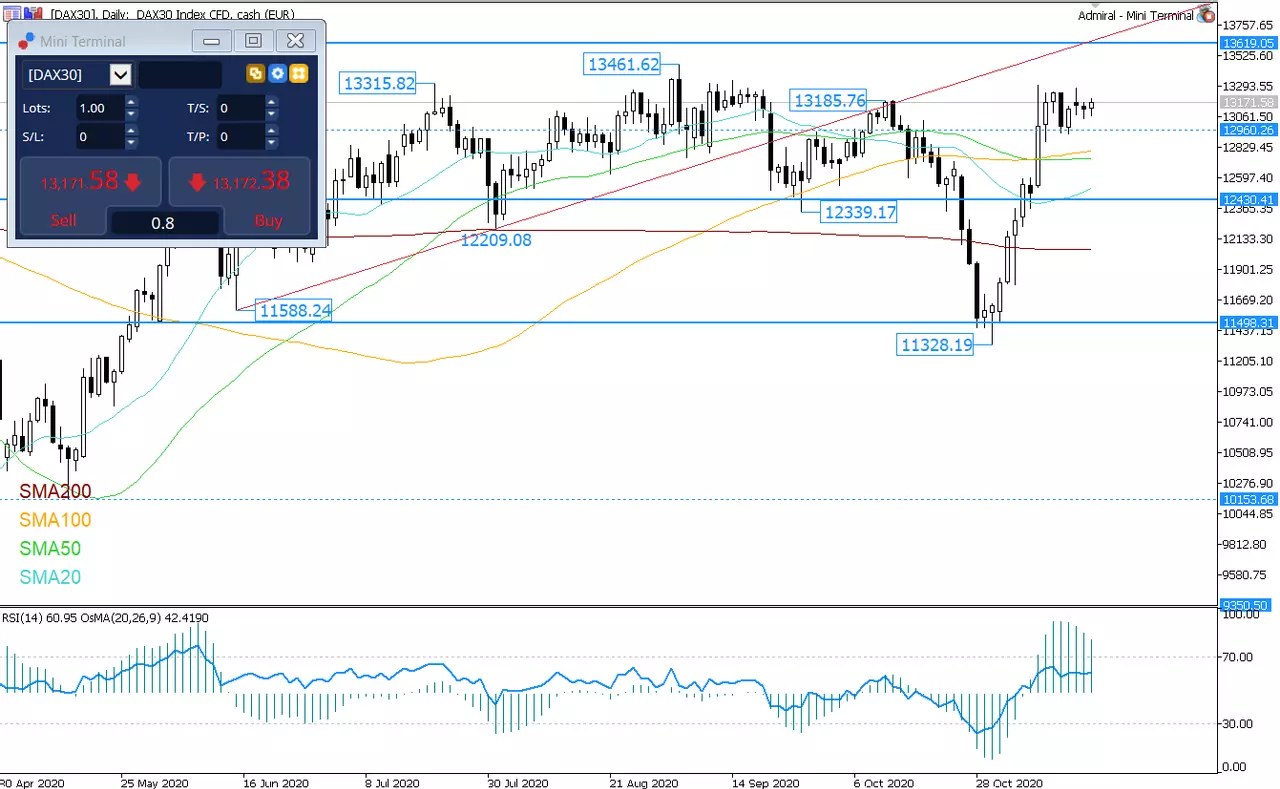The image size is (1280, 789).
Task: Select the 12209.08 price label on chart
Action: click(496, 240)
